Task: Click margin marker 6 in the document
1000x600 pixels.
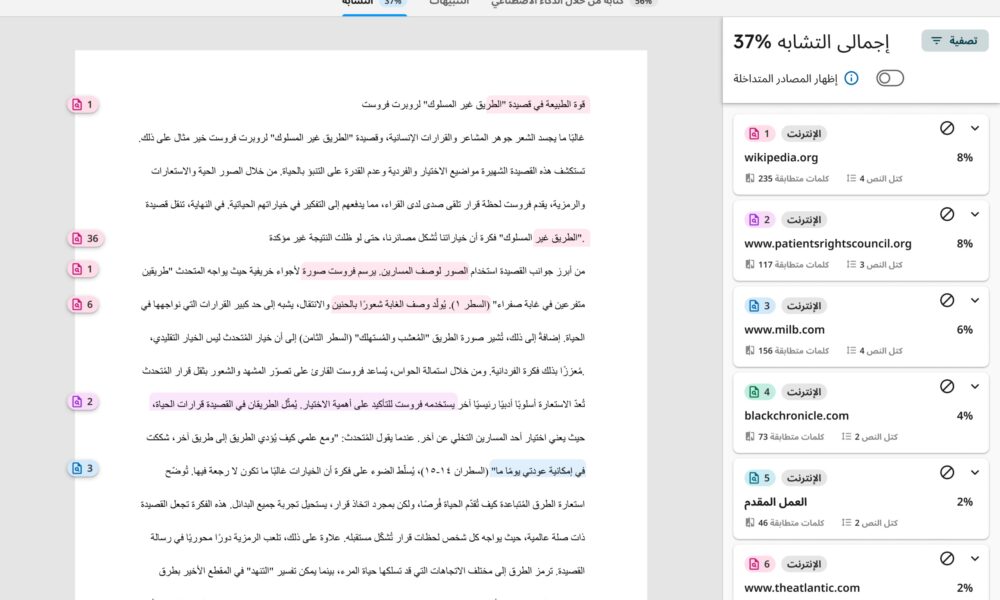Action: [83, 304]
